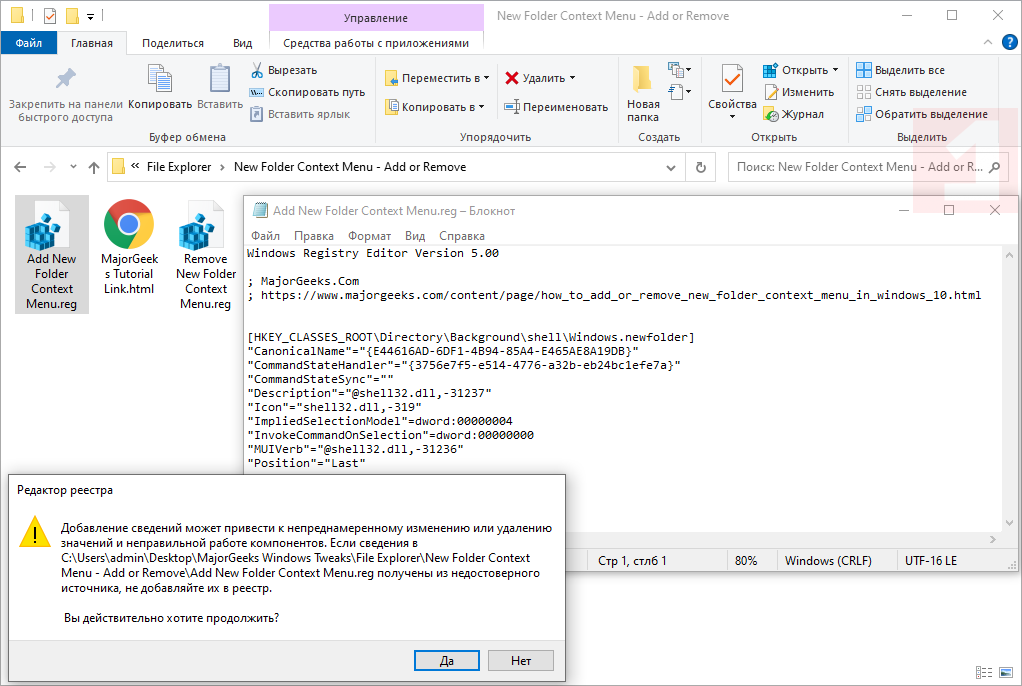Switch to the Вид ribbon tab in Explorer

[x=242, y=43]
